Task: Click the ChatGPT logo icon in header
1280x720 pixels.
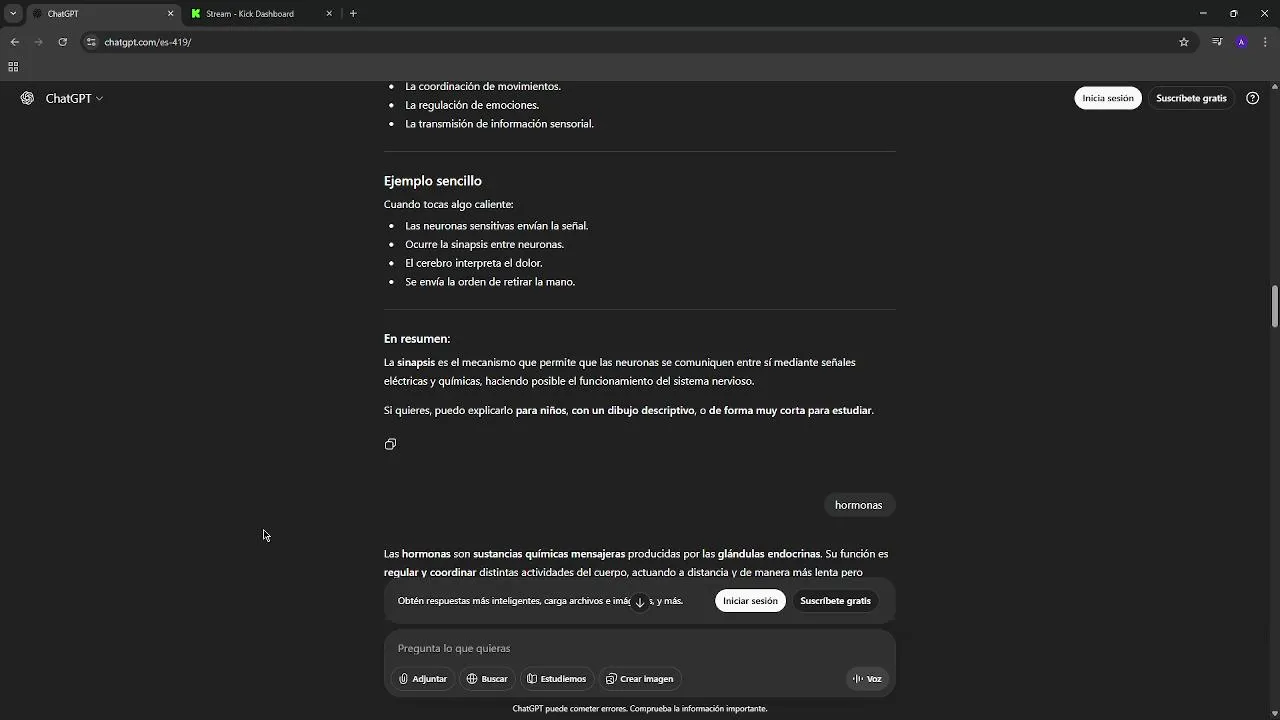Action: click(27, 98)
